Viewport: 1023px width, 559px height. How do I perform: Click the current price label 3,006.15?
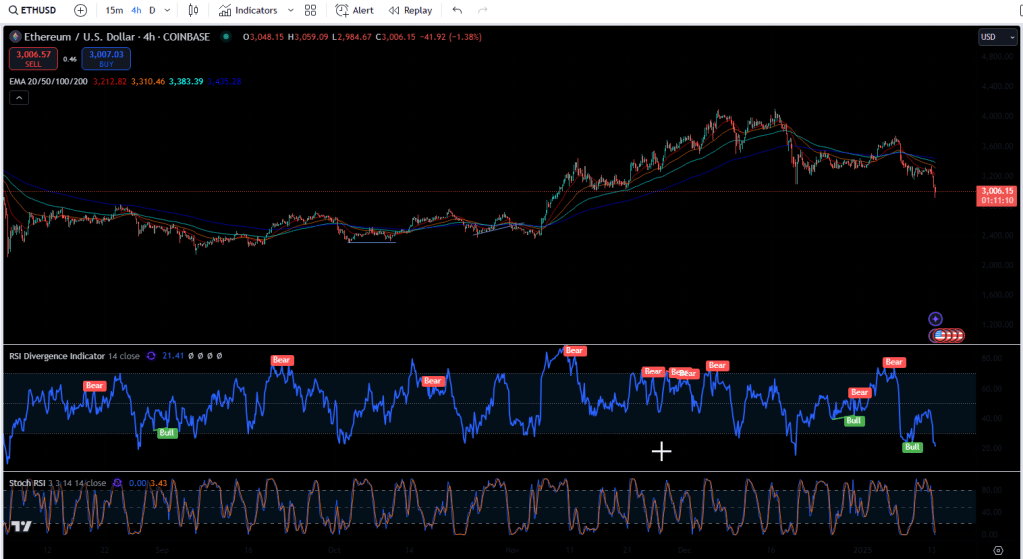[x=997, y=191]
